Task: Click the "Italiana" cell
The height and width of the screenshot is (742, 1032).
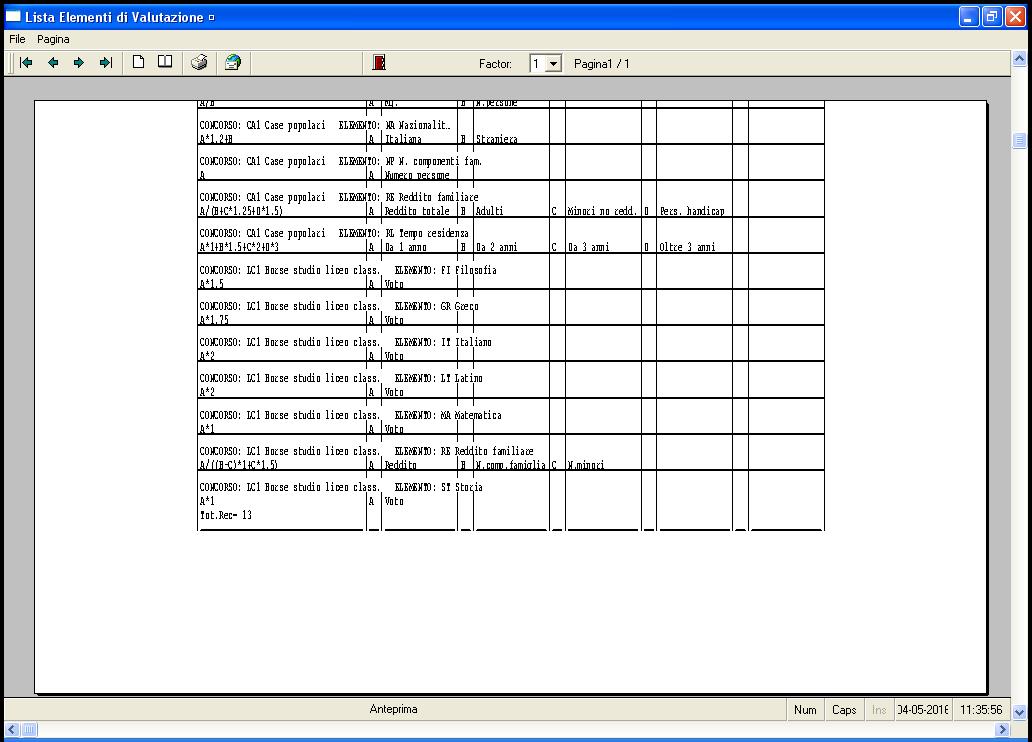Action: pos(403,139)
